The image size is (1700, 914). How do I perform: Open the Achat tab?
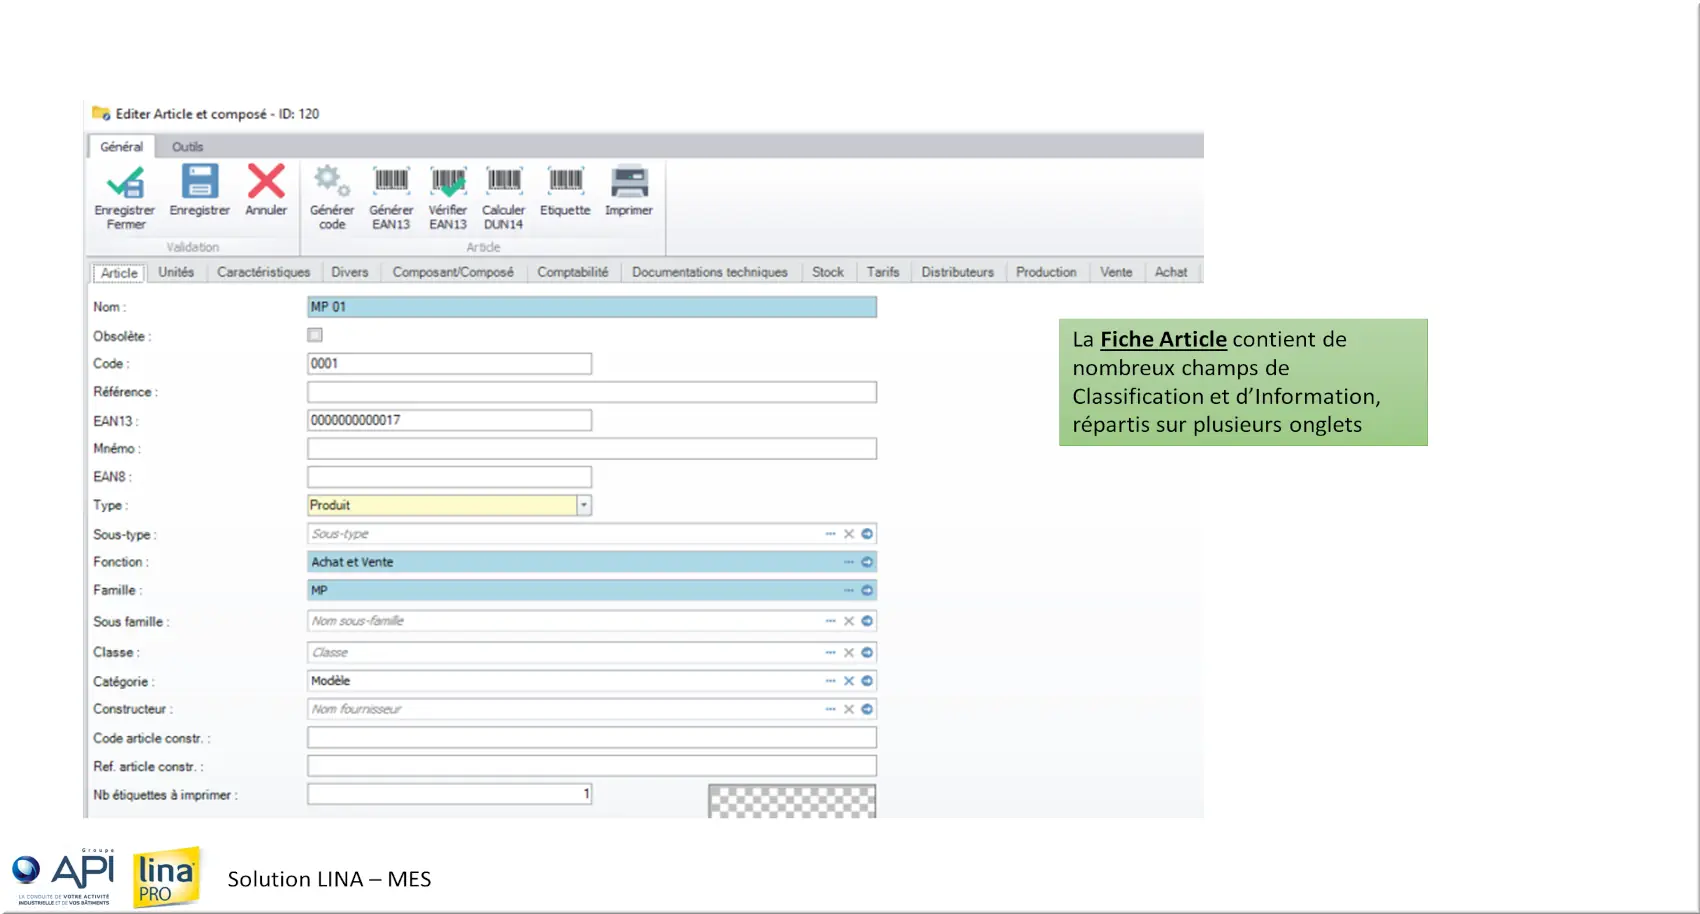pos(1171,272)
